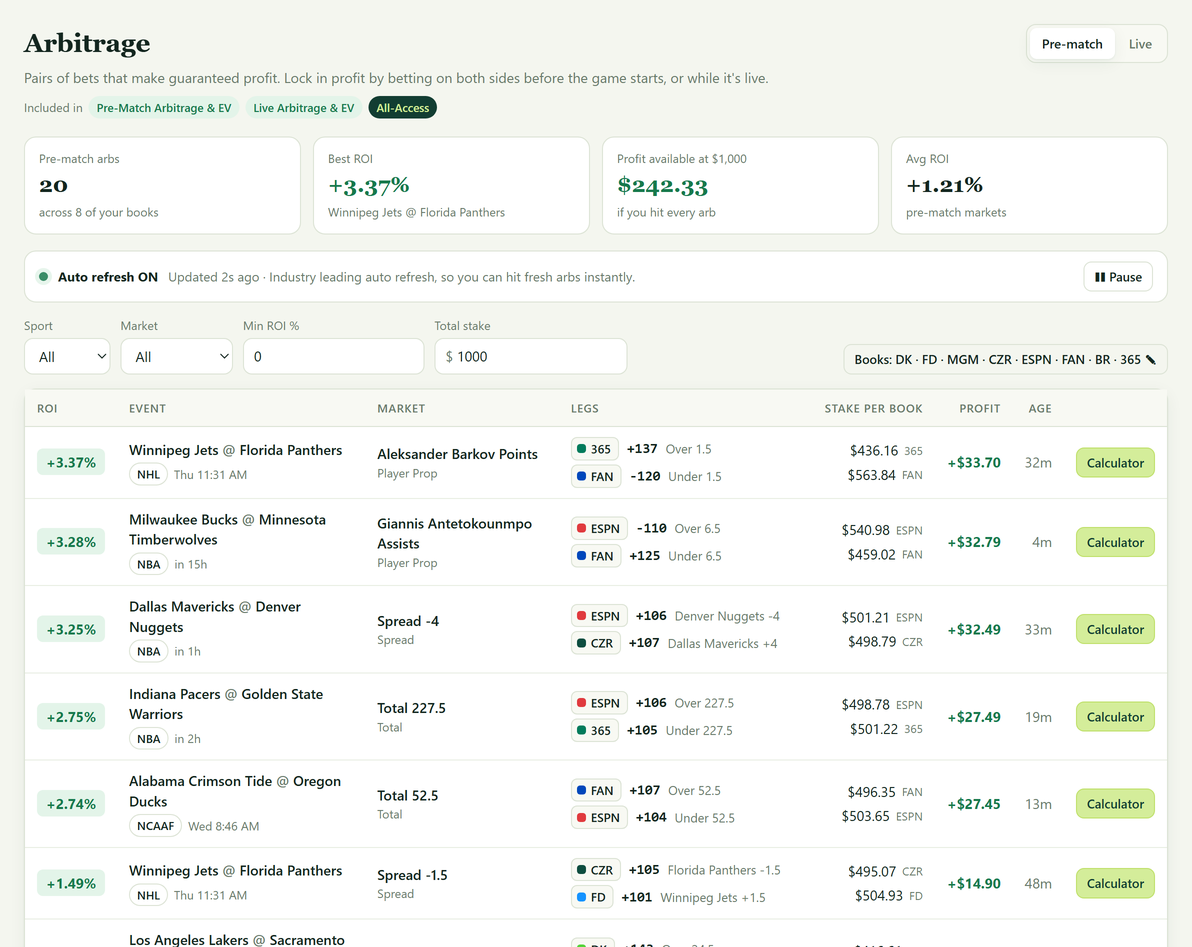The height and width of the screenshot is (947, 1192).
Task: Click the +3.25% ROI badge
Action: click(71, 629)
